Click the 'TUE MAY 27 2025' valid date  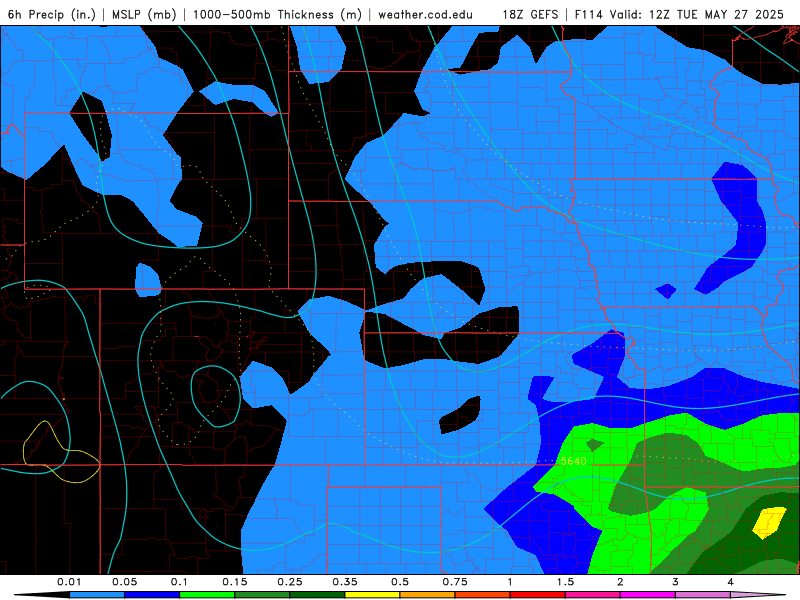(730, 14)
